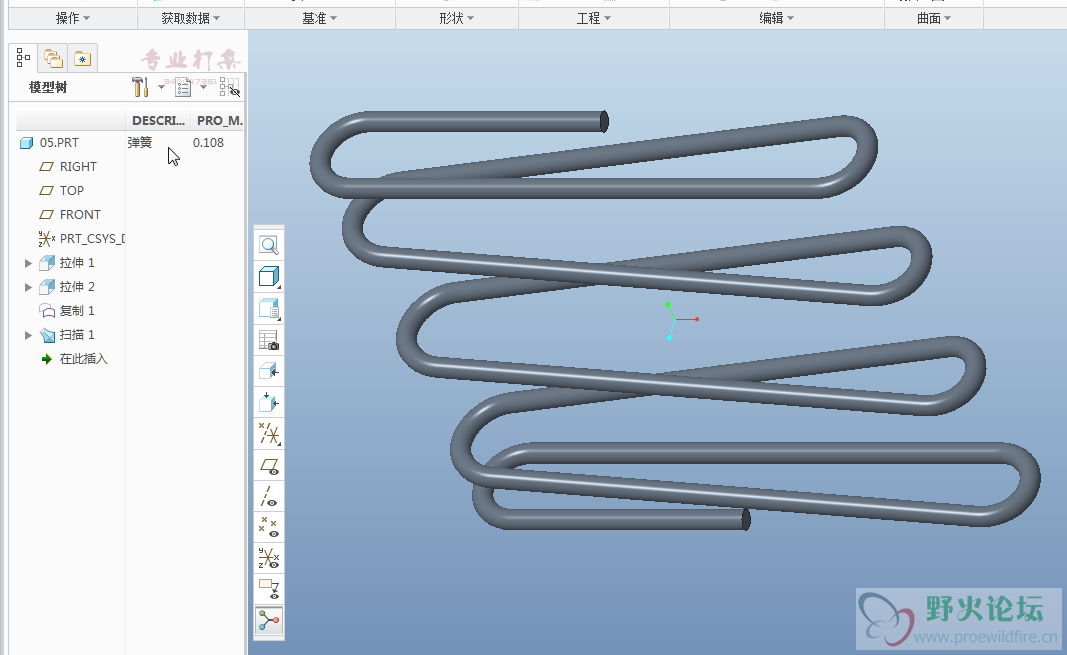Viewport: 1067px width, 655px height.
Task: Click the spring wire model's top end face
Action: [604, 122]
